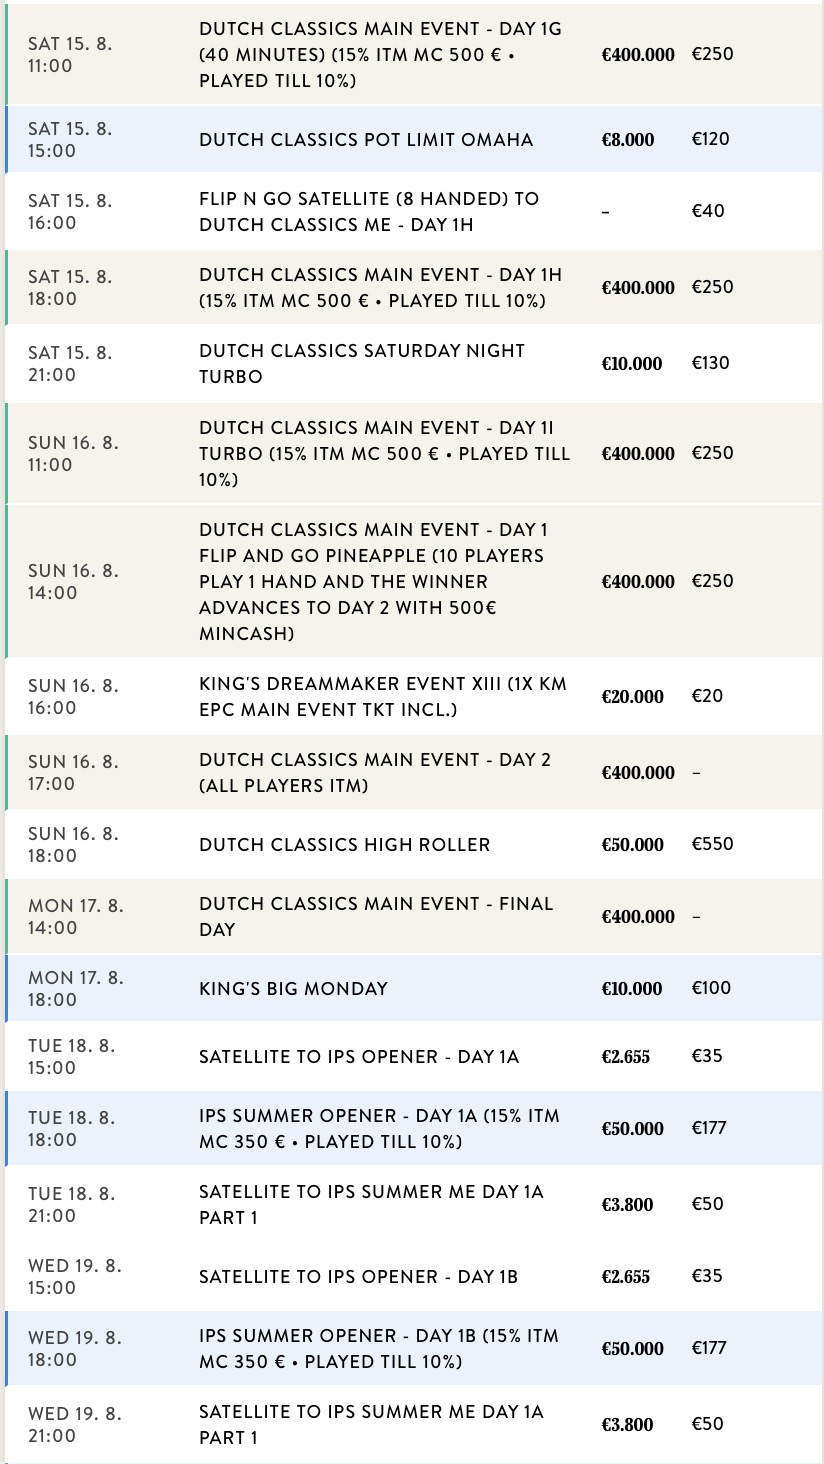
Task: Select Main Event Day 1I Turbo row
Action: (x=412, y=453)
